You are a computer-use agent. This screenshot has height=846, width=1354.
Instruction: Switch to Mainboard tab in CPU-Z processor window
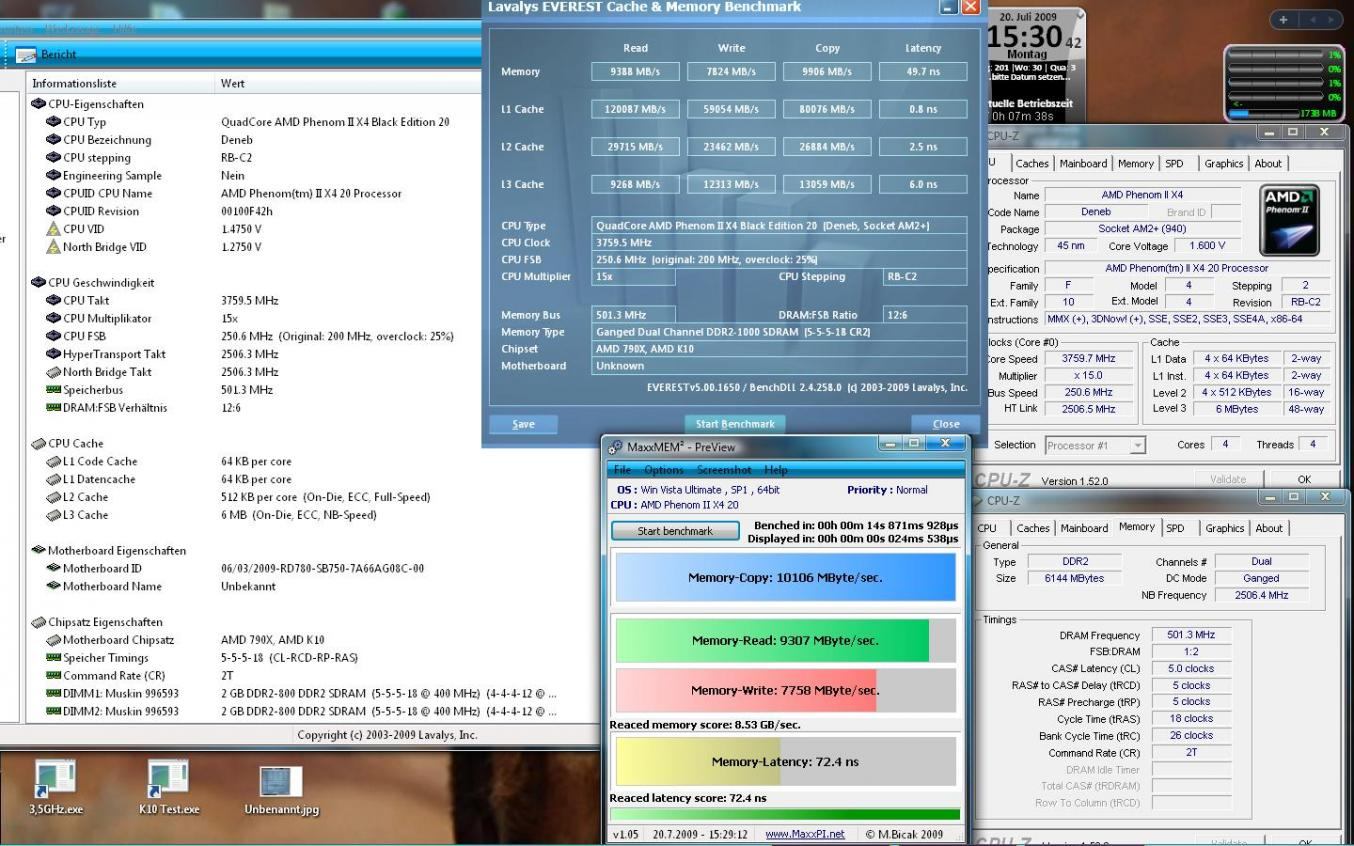[x=1083, y=164]
